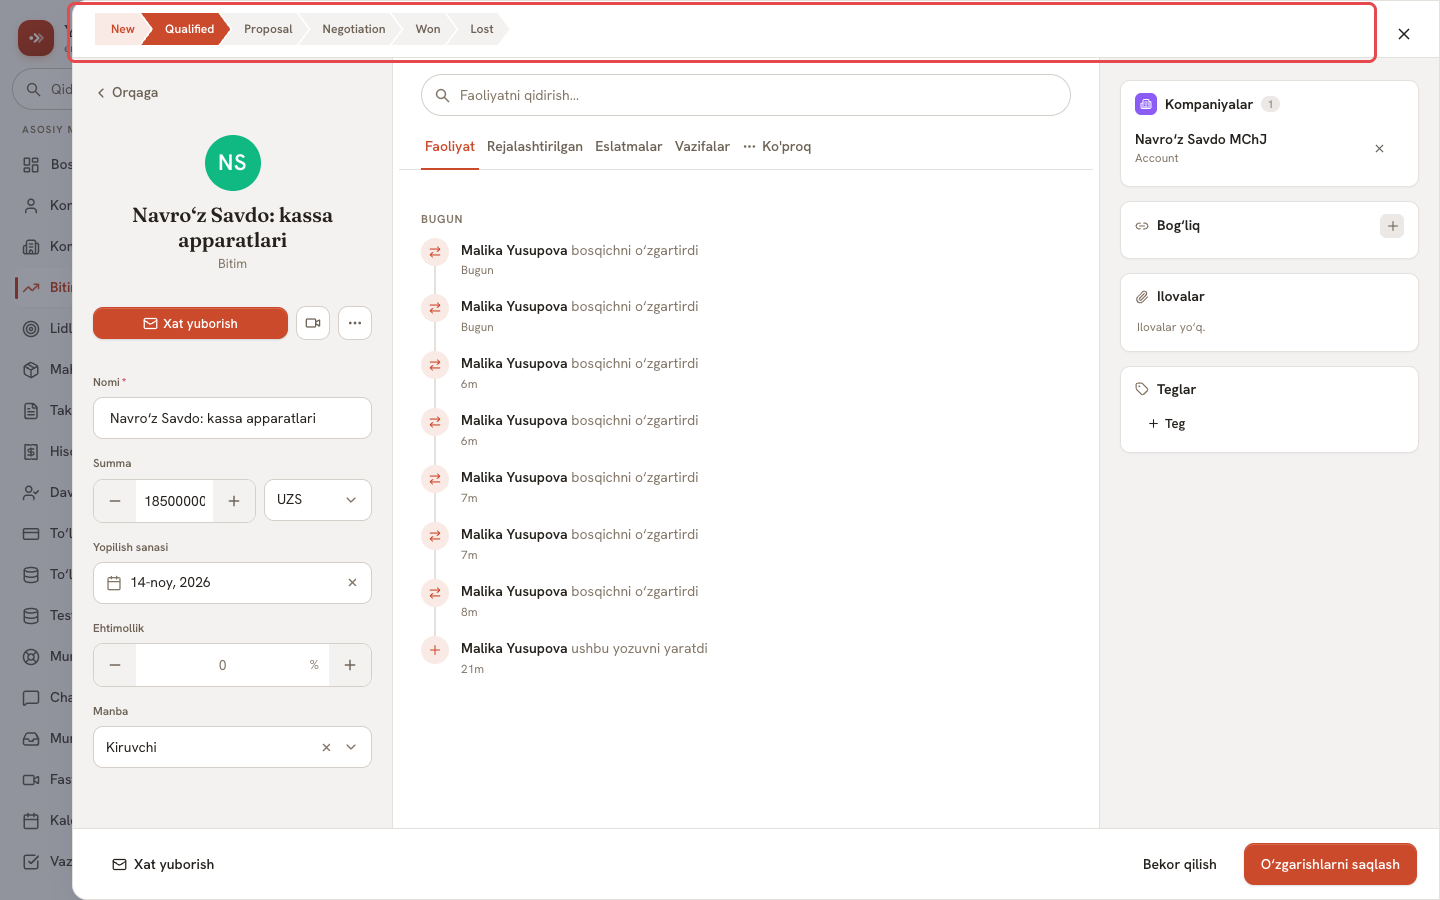Save with O'zgarishlarni saqlash button
The height and width of the screenshot is (900, 1440).
pyautogui.click(x=1330, y=864)
